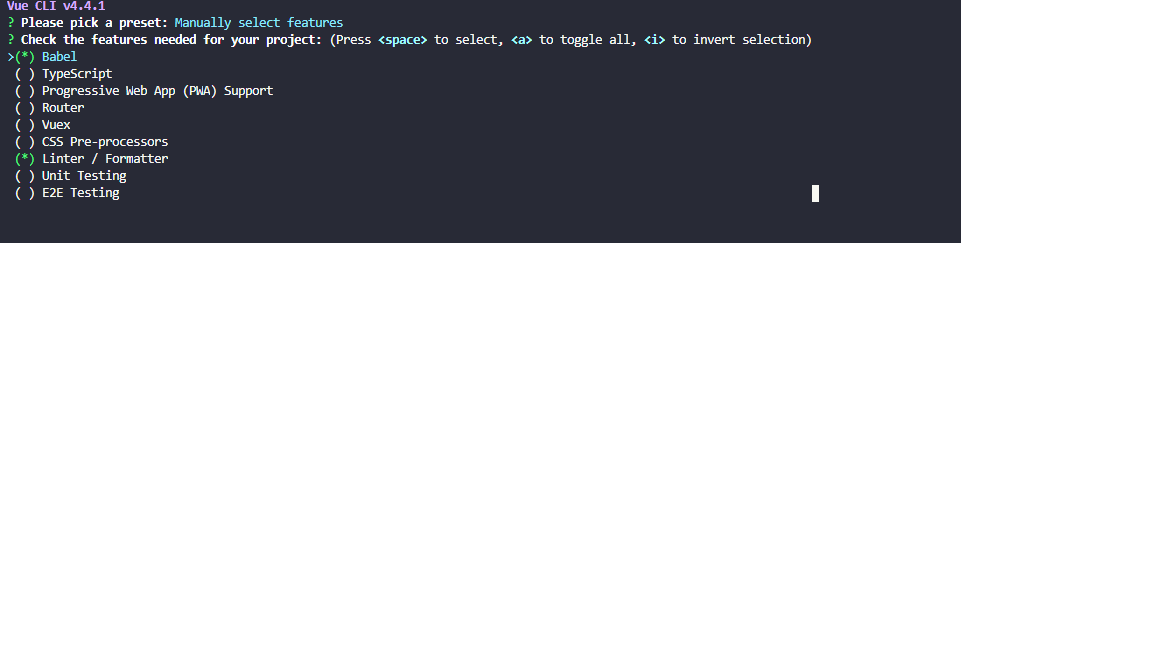Click the TypeScript feature label
Image resolution: width=1152 pixels, height=648 pixels.
tap(77, 74)
